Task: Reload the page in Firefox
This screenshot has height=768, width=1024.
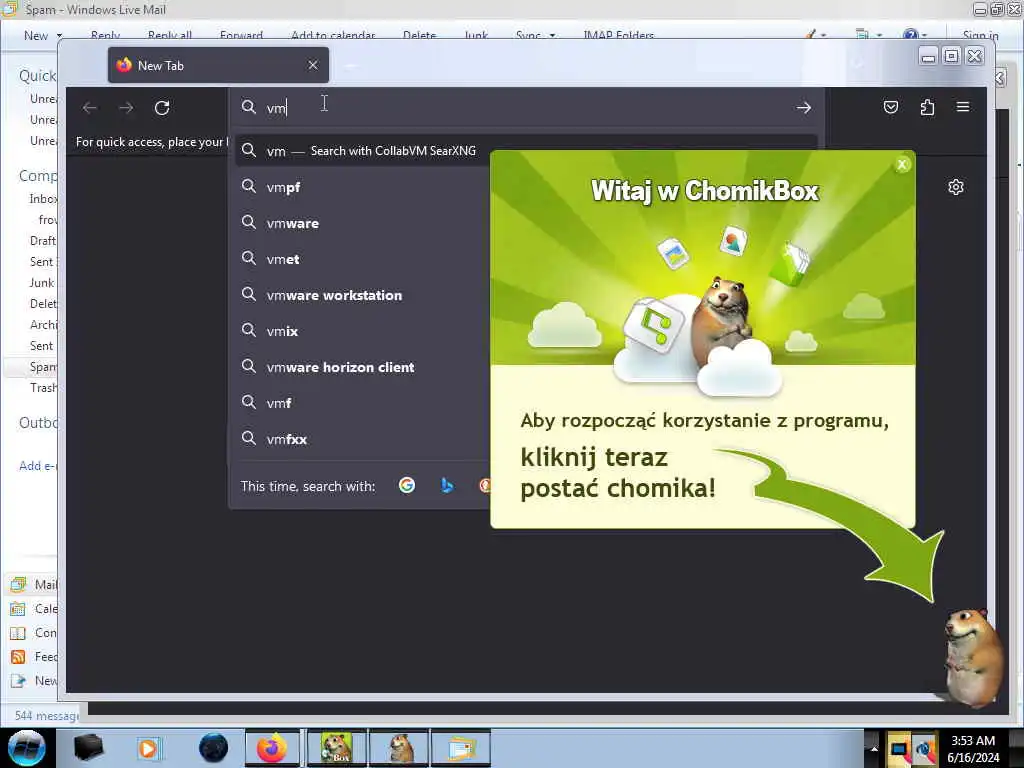Action: pyautogui.click(x=162, y=108)
